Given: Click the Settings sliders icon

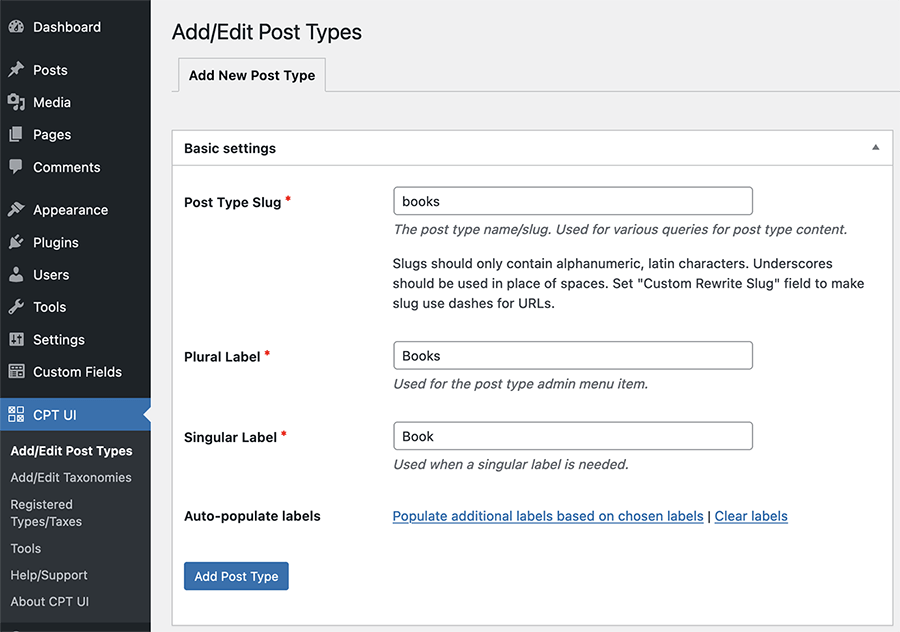Looking at the screenshot, I should pos(16,339).
